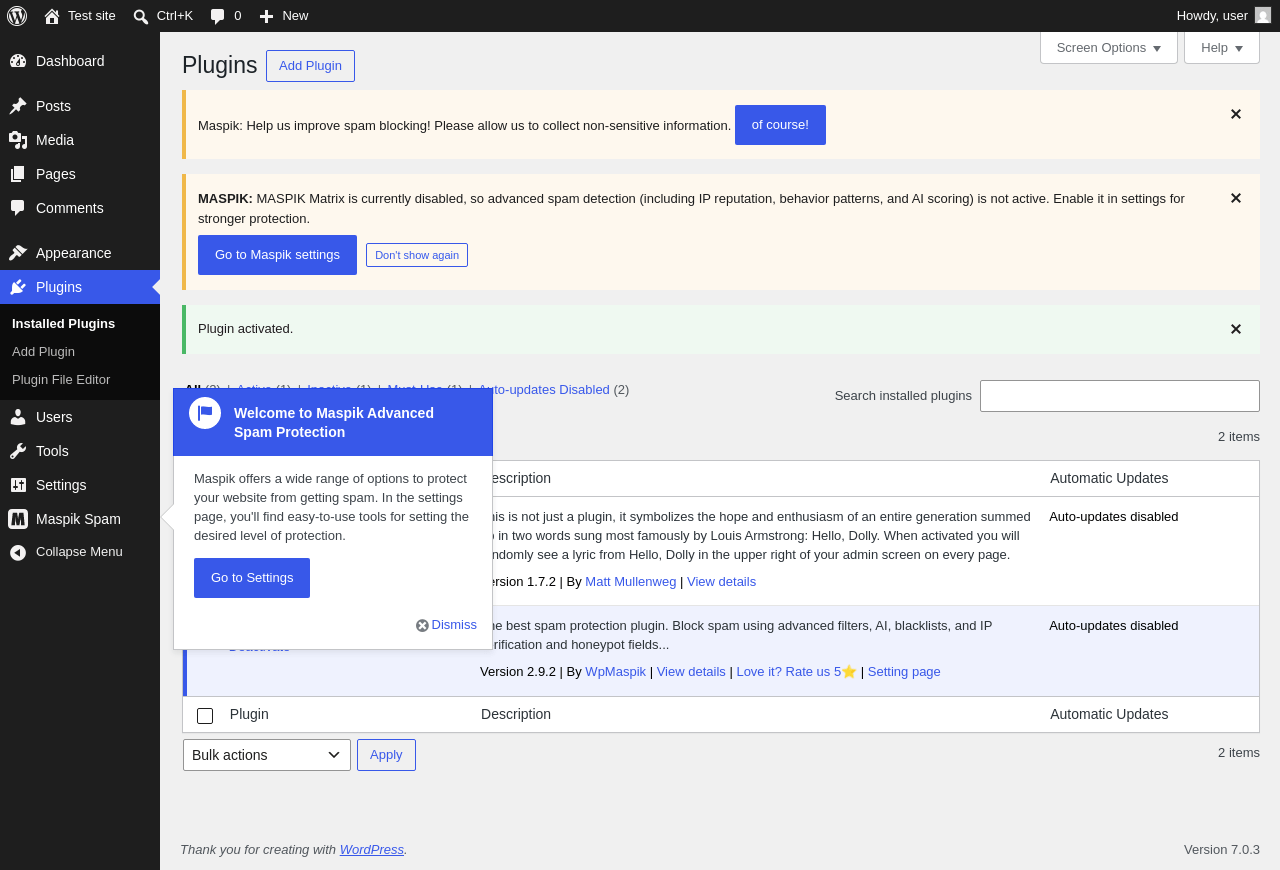Click Go to Maspik settings button
Screen dimensions: 1280x870
coord(277,255)
